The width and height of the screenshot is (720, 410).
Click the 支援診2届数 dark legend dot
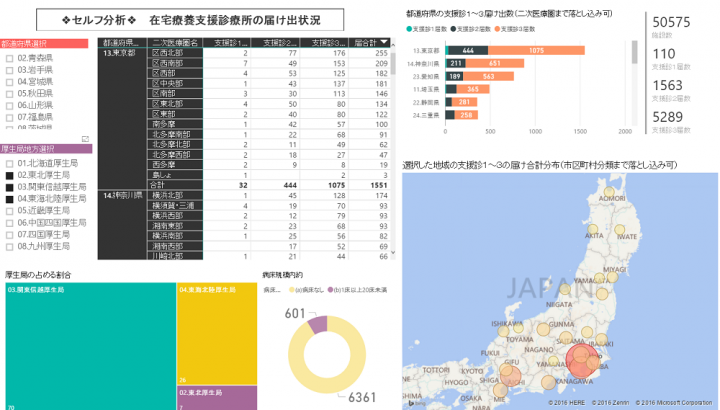(x=455, y=29)
